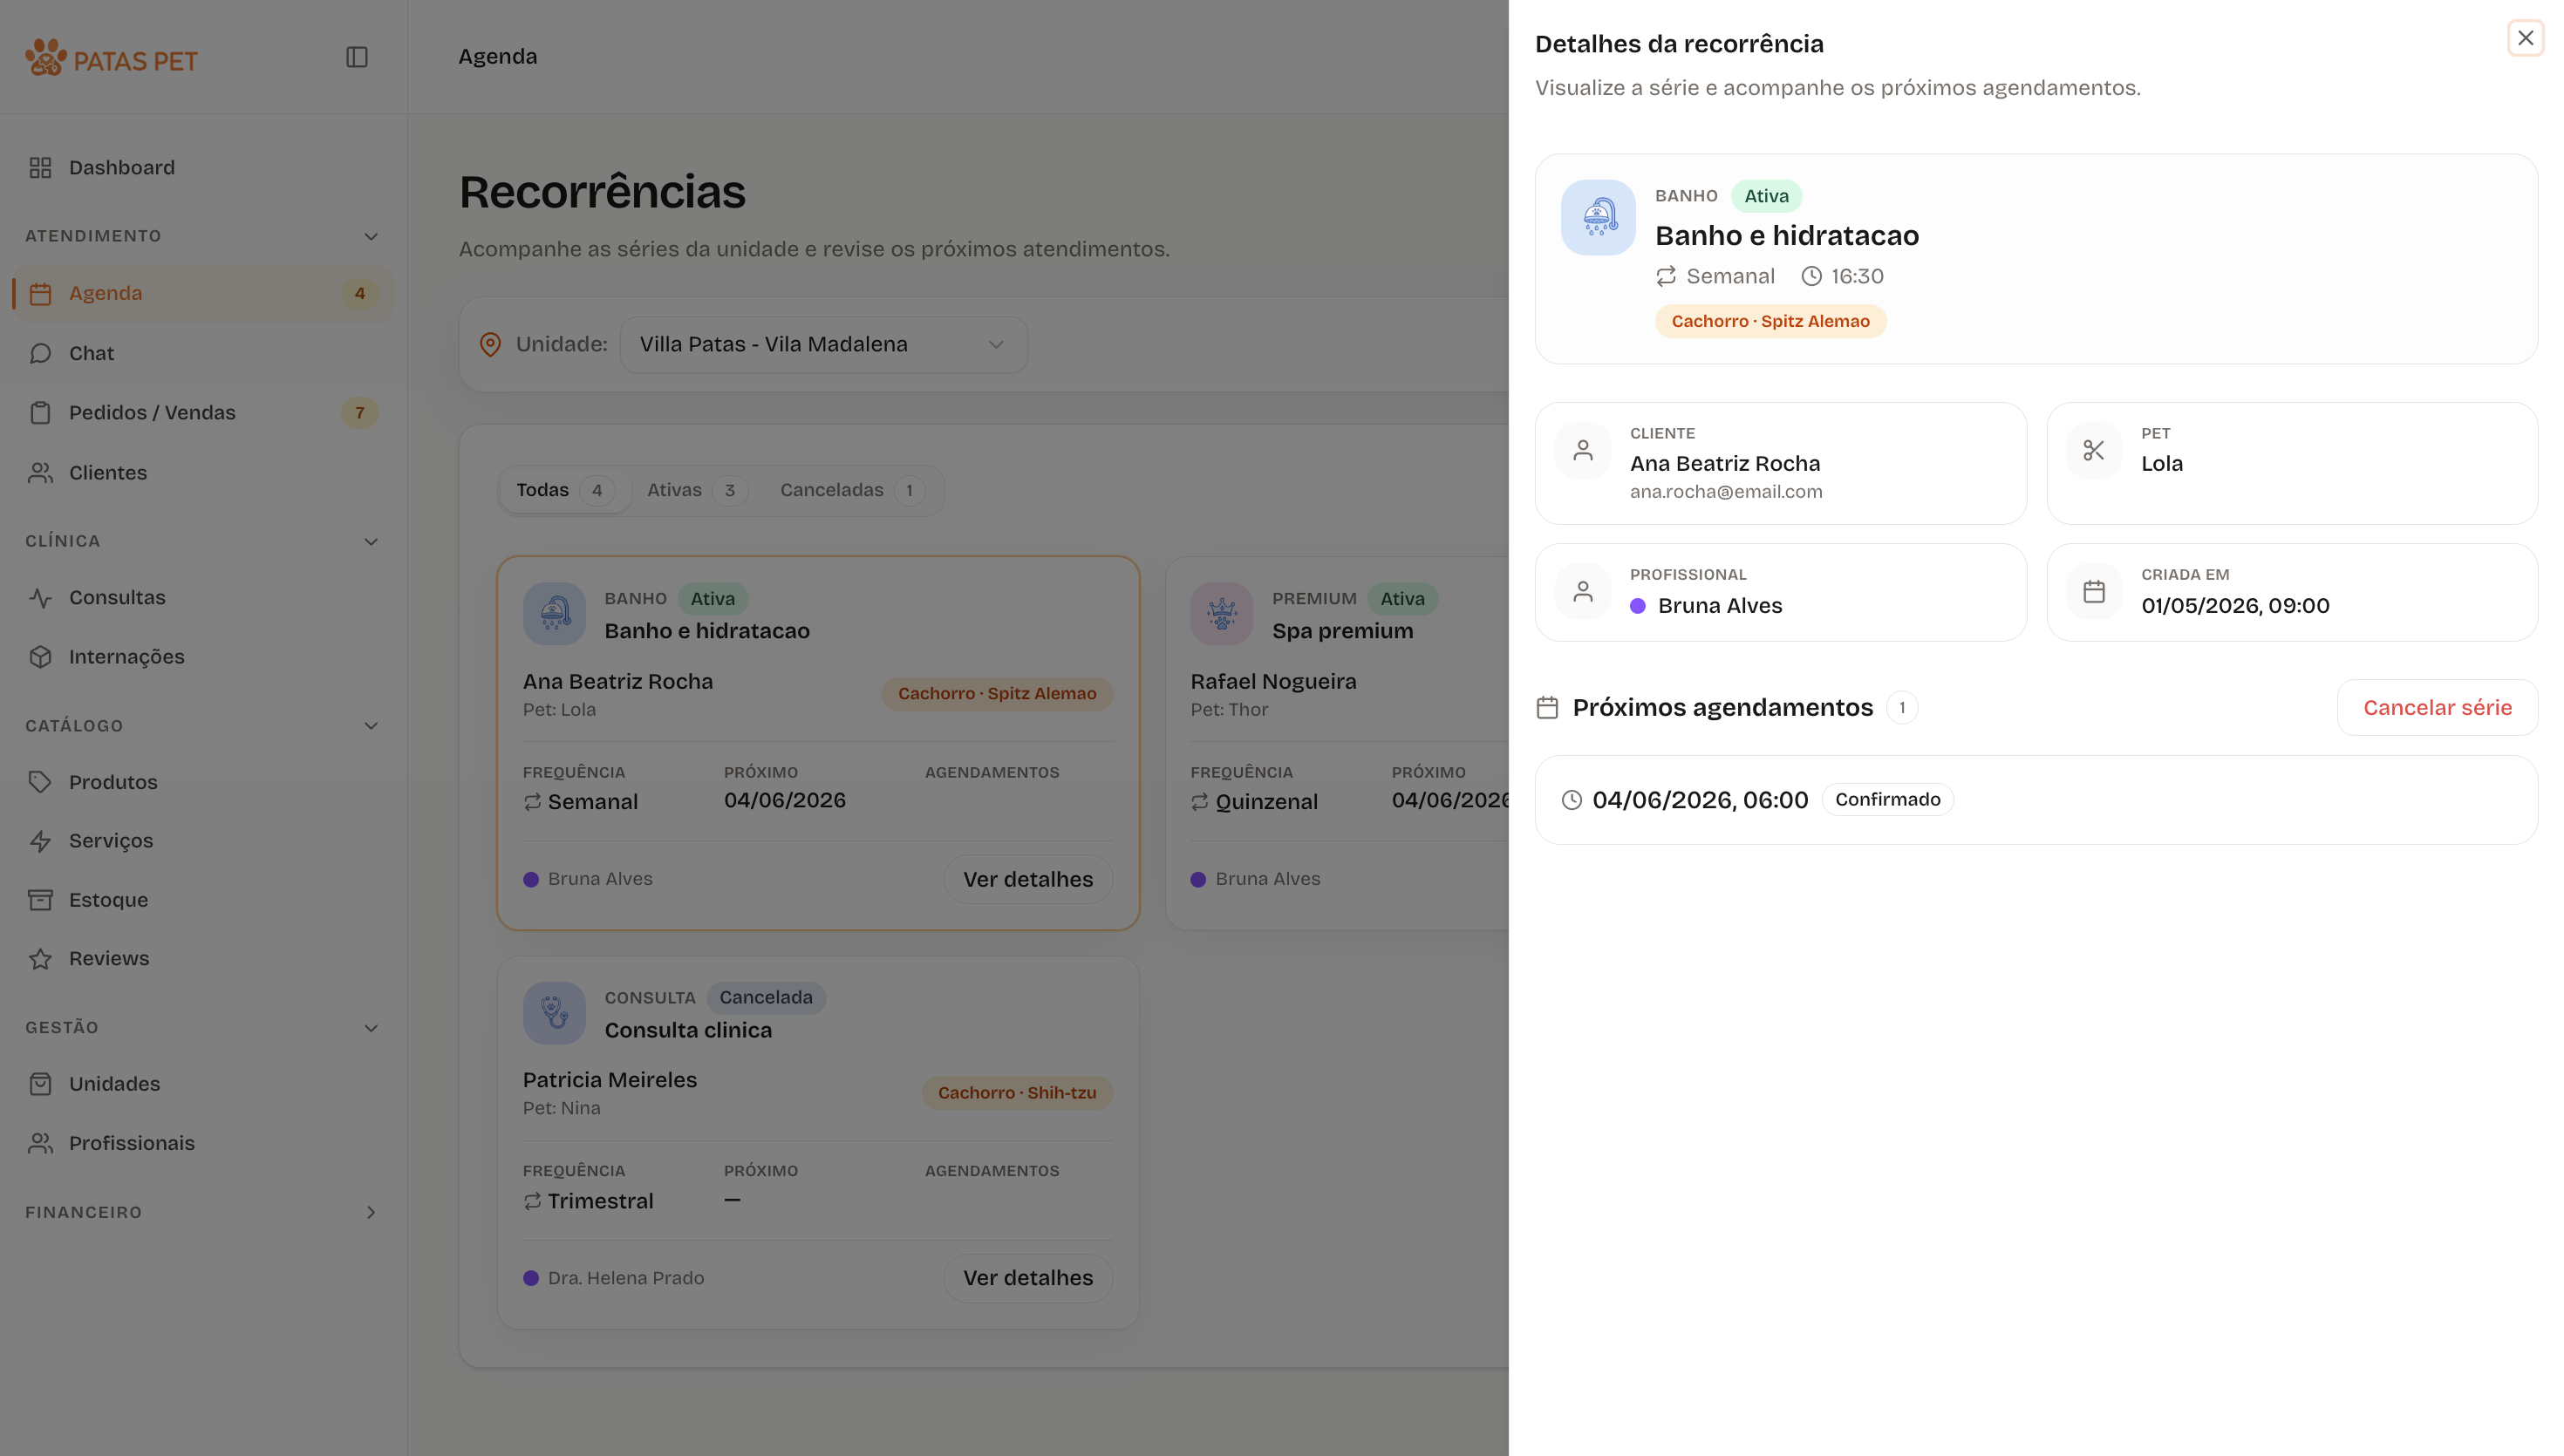Click the Consultas pulse icon
The height and width of the screenshot is (1456, 2564).
tap(40, 598)
